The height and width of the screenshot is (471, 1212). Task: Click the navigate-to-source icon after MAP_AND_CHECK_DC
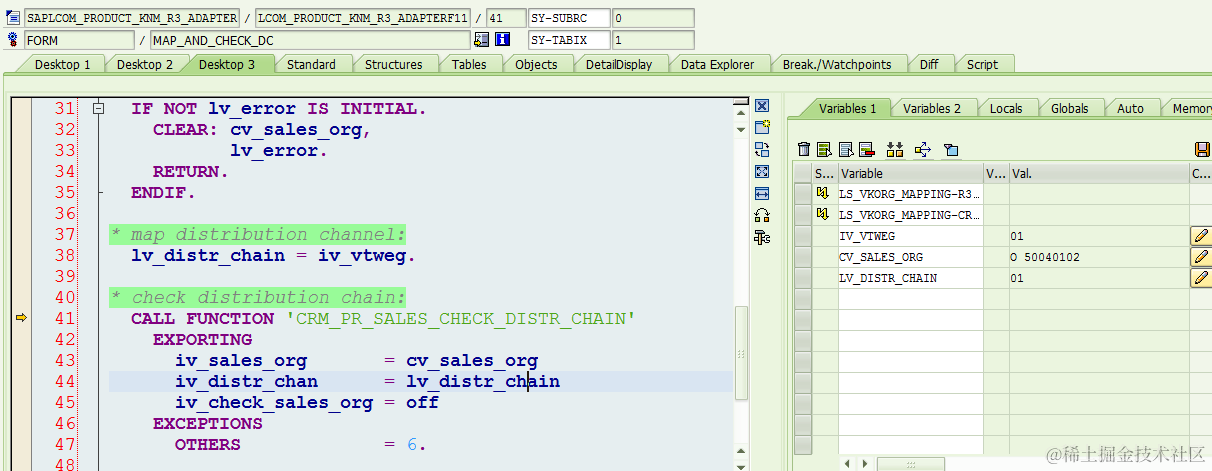pos(482,40)
